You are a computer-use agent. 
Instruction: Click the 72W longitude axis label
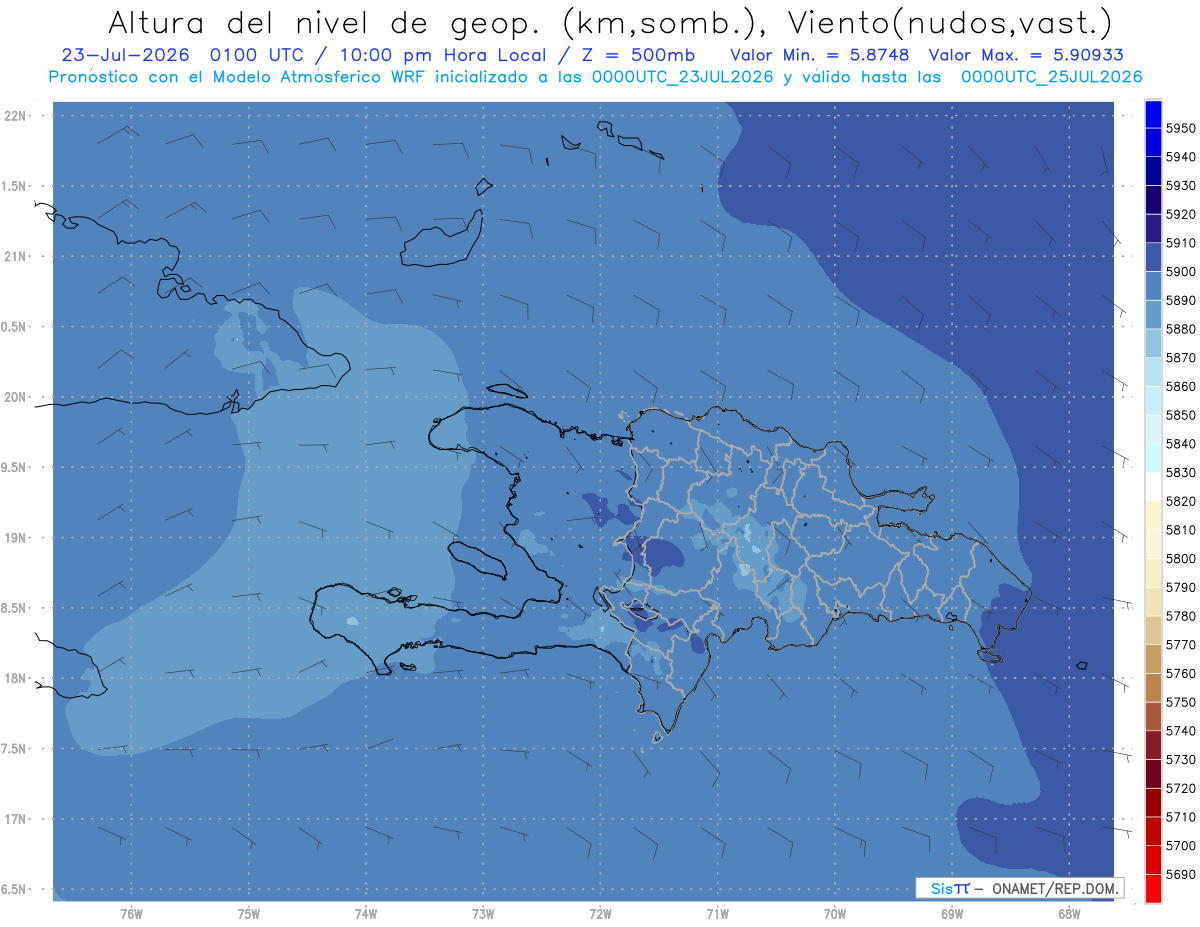pos(601,913)
